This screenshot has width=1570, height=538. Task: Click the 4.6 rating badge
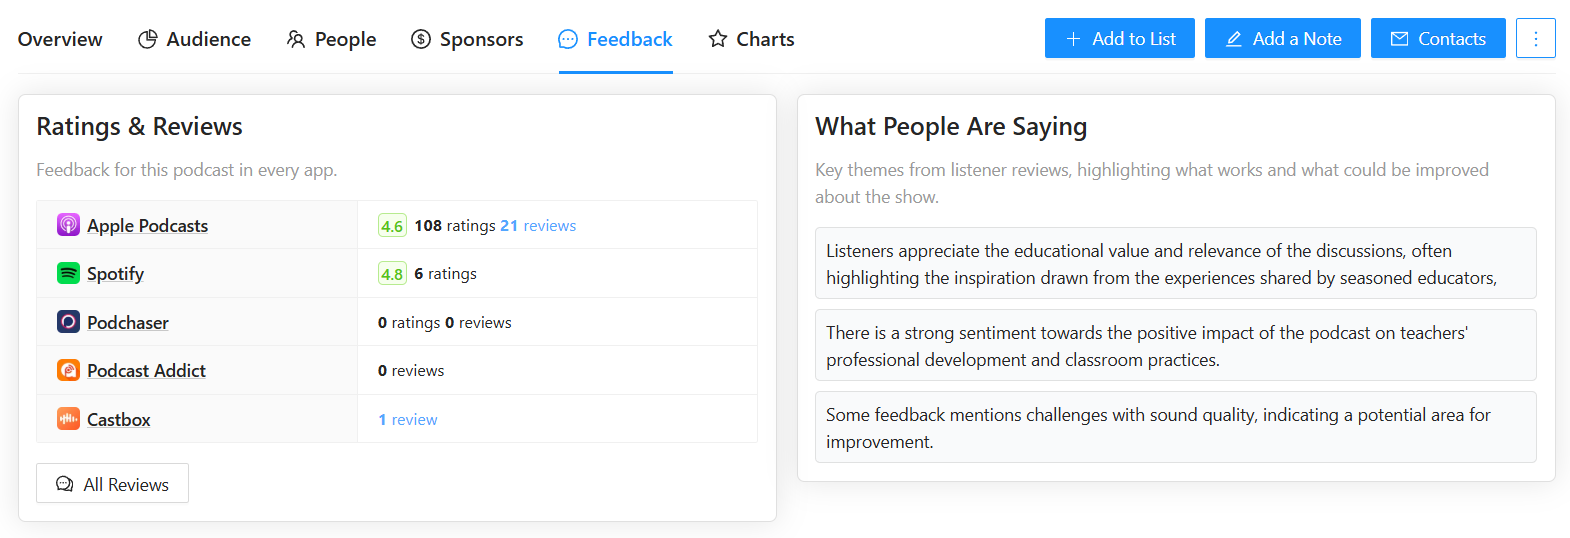click(x=392, y=225)
